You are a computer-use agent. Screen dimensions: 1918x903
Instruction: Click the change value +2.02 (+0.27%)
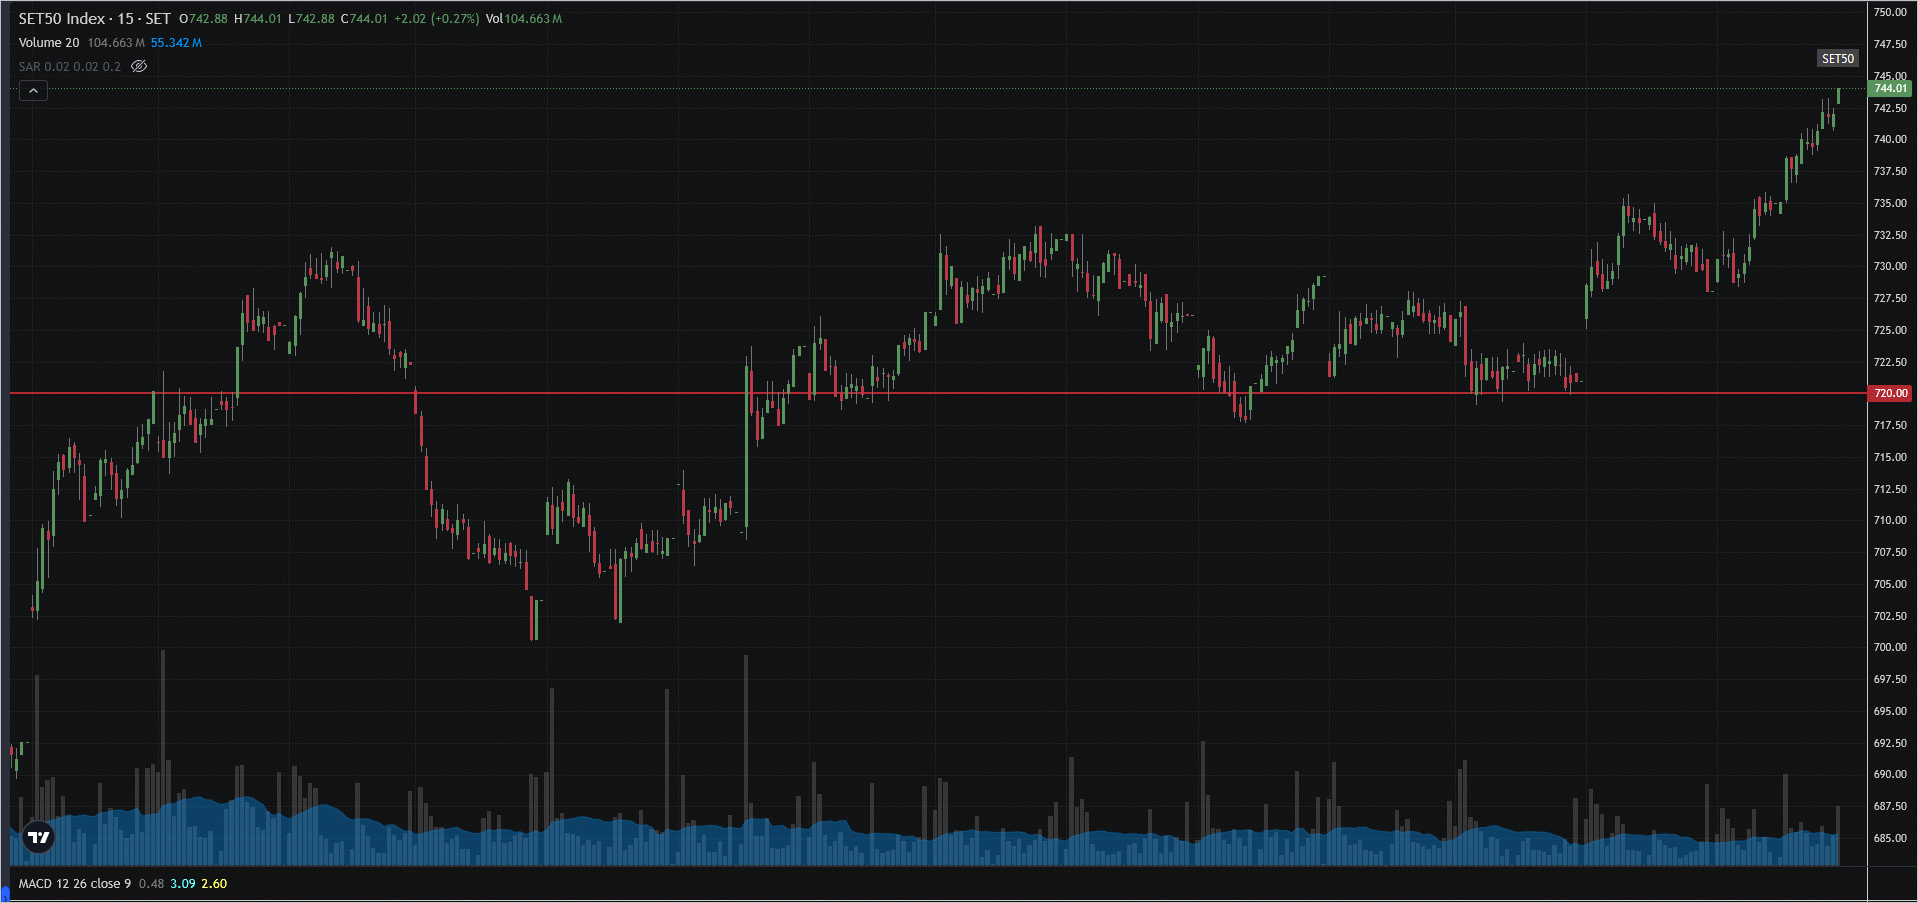[437, 19]
